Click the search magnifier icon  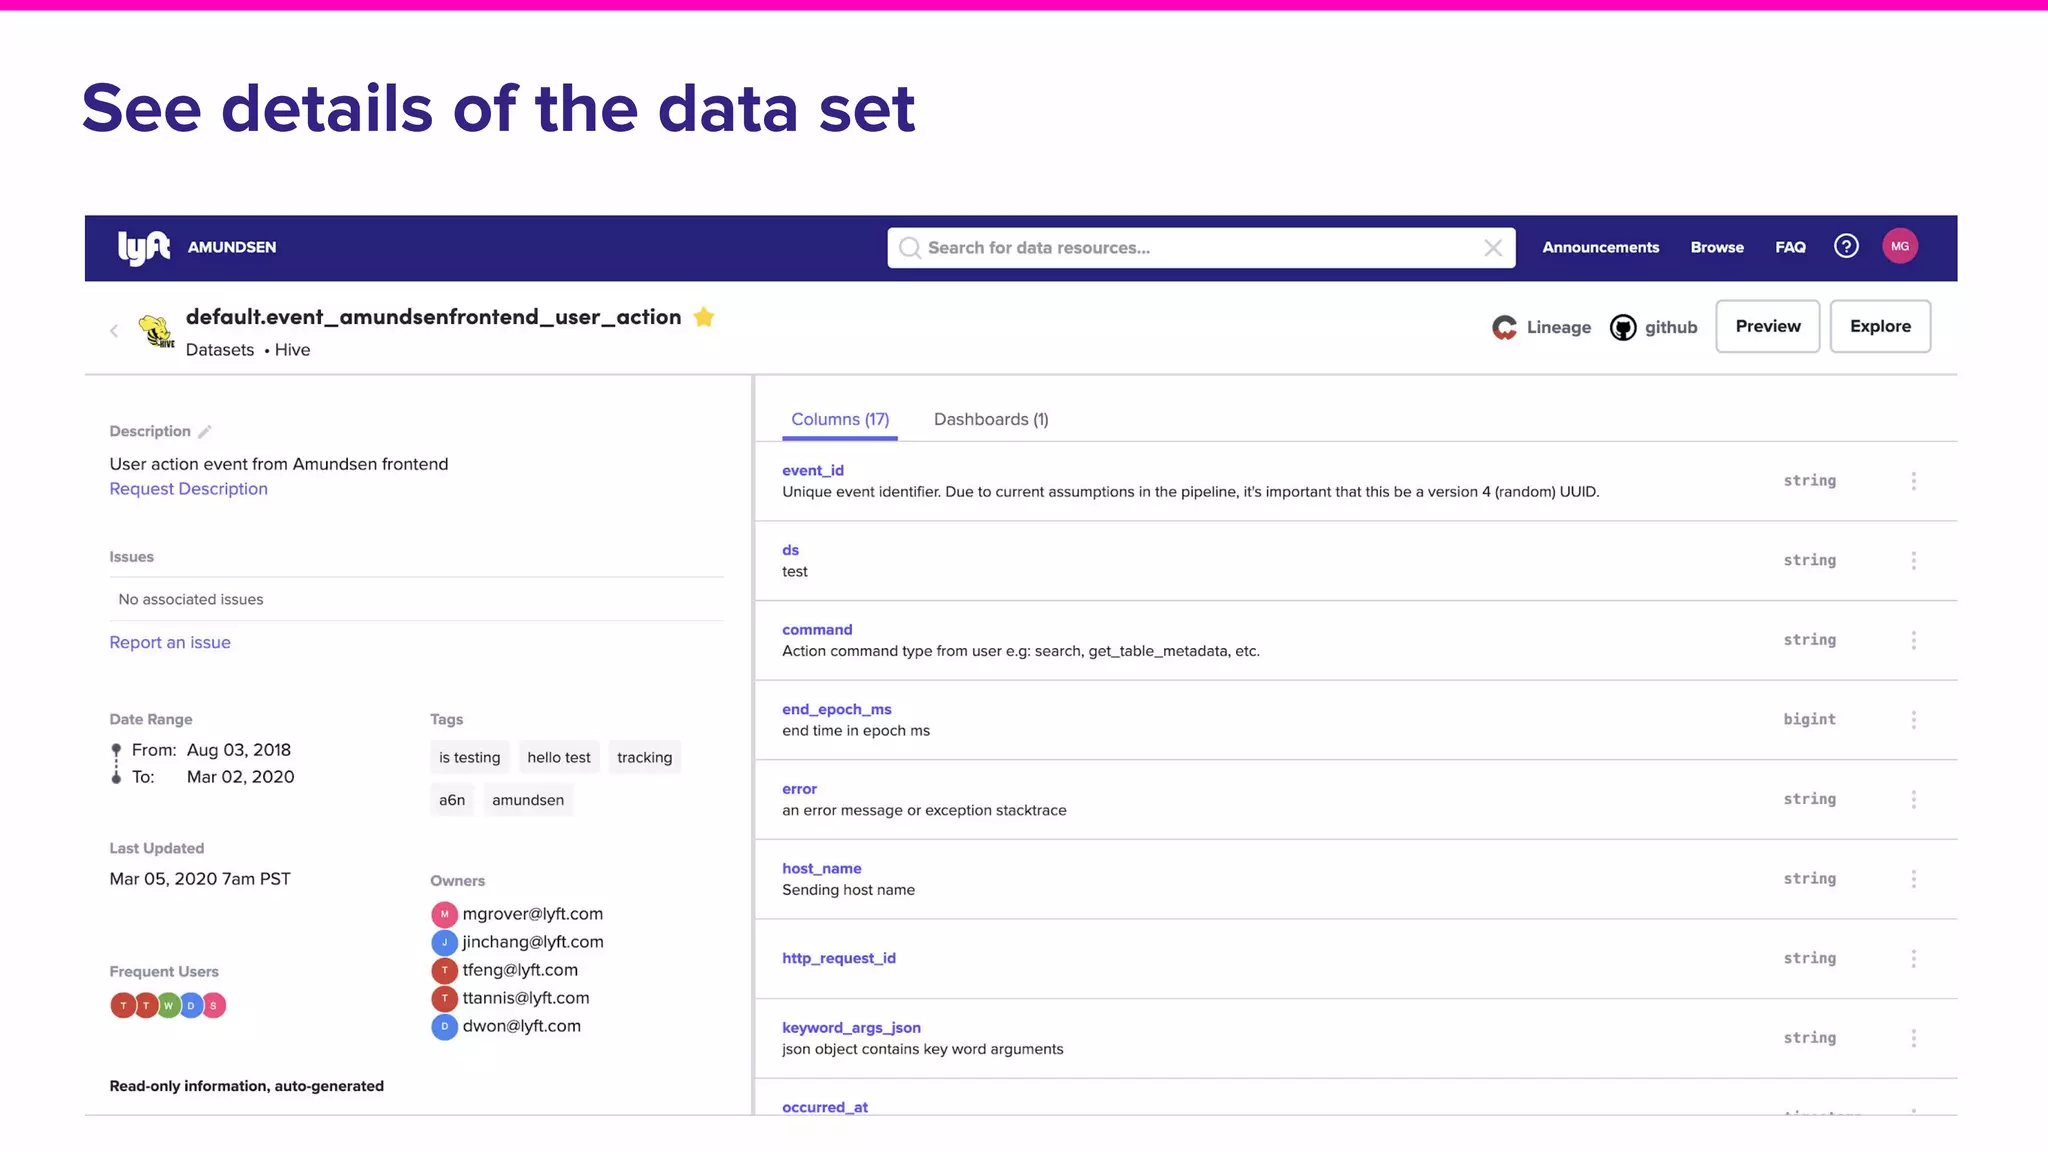[910, 248]
